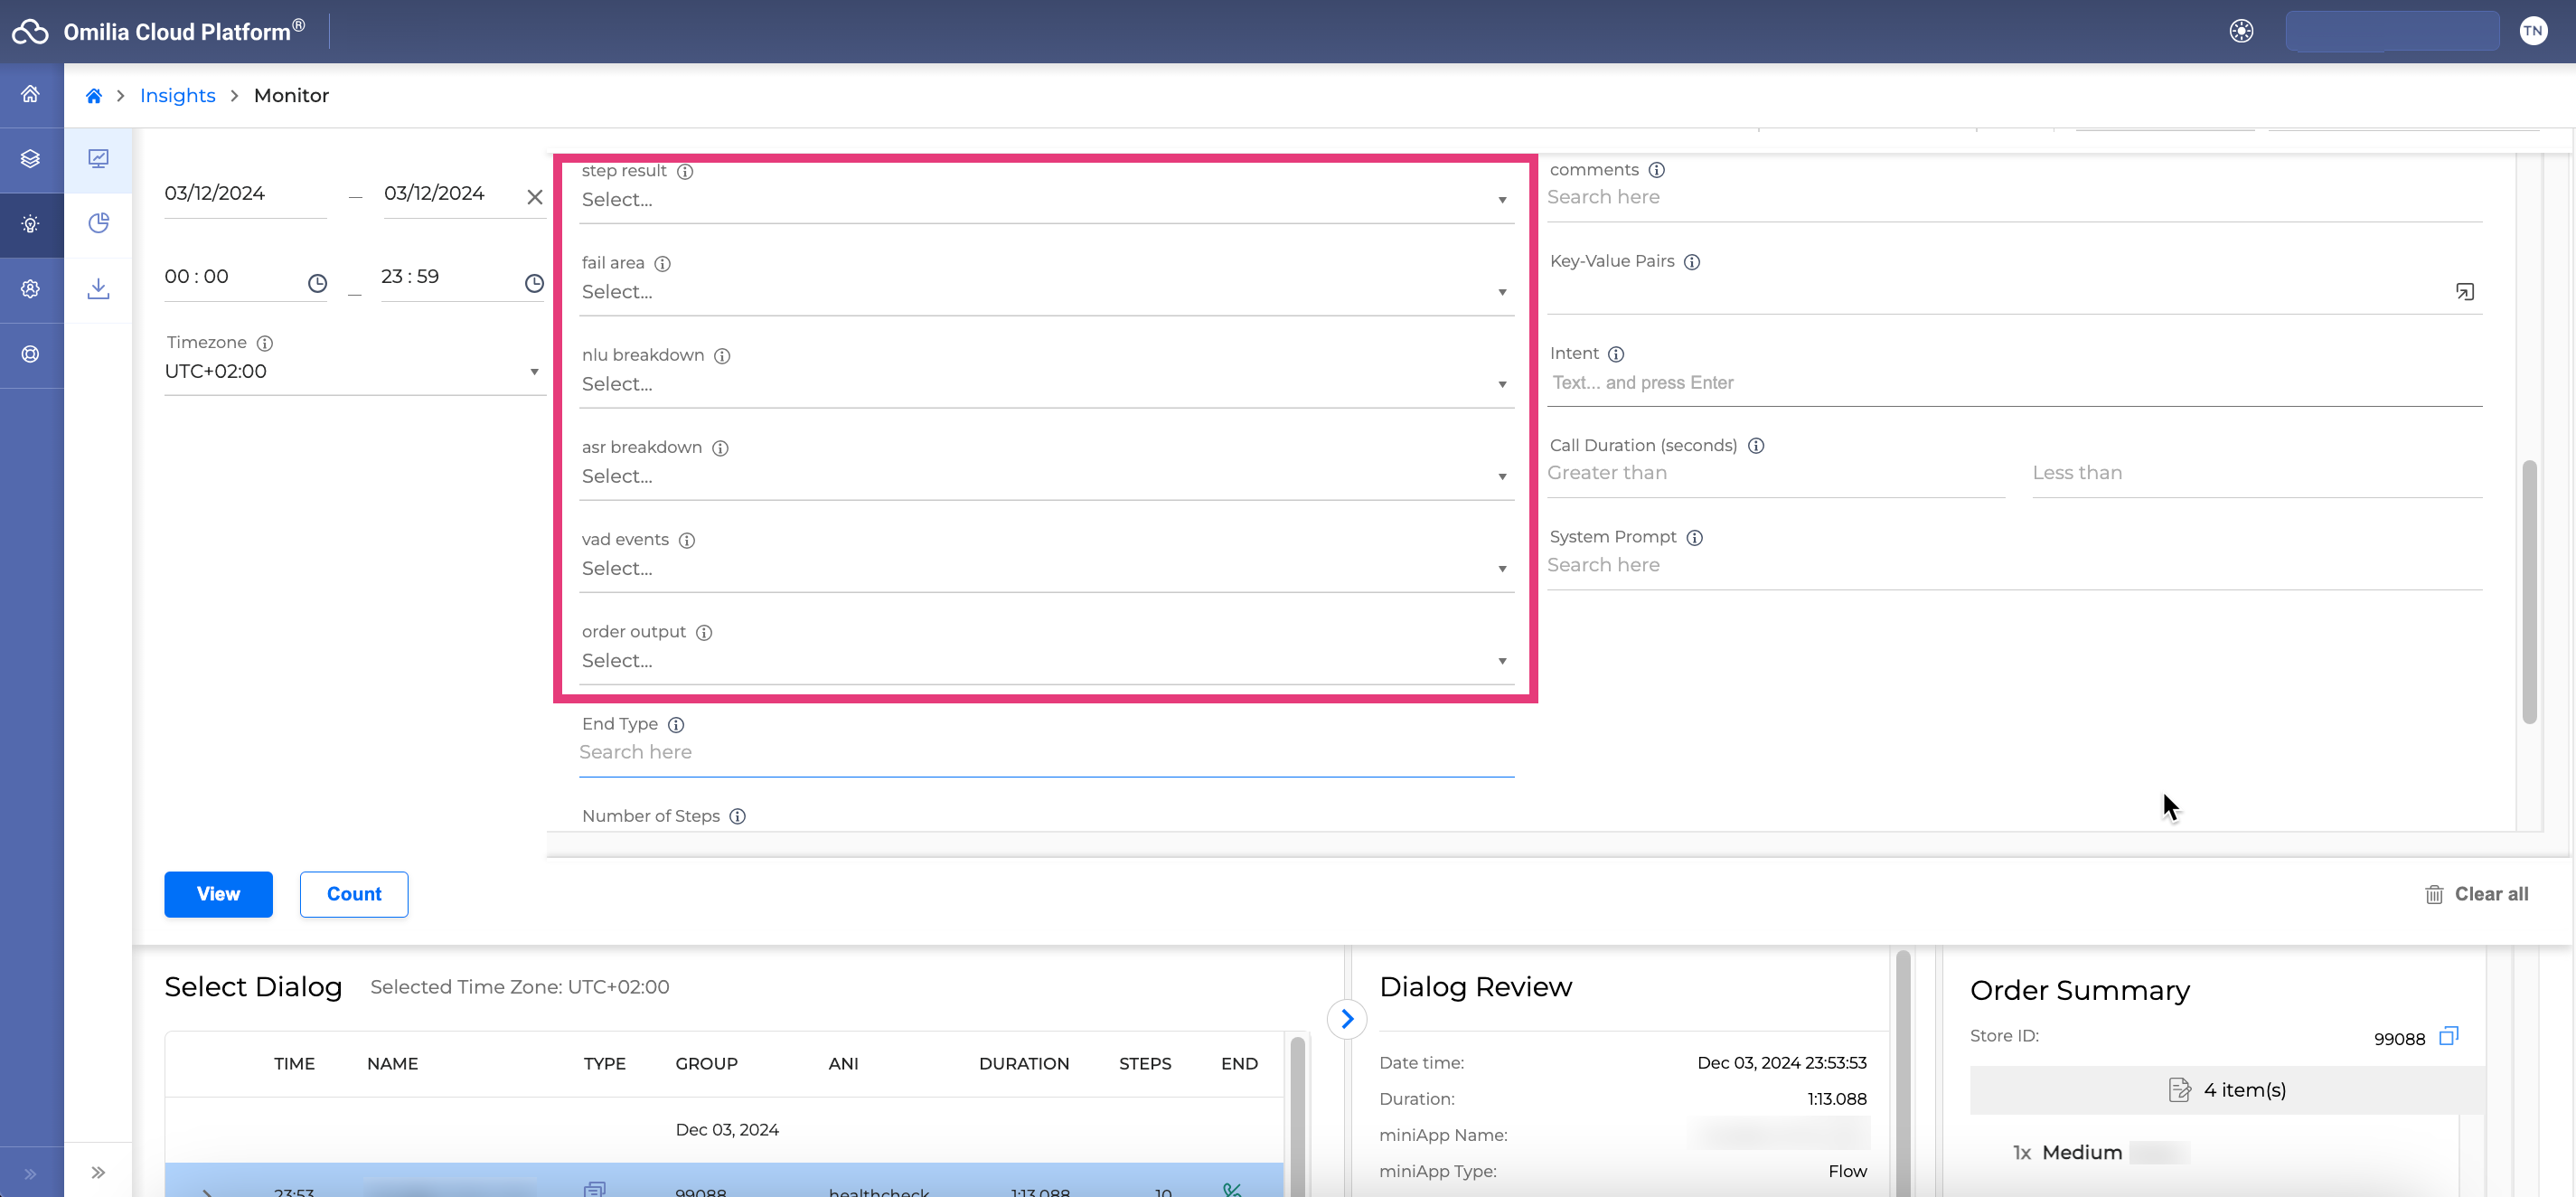2576x1197 pixels.
Task: Collapse panel with the blue chevron arrow
Action: coord(1347,1019)
